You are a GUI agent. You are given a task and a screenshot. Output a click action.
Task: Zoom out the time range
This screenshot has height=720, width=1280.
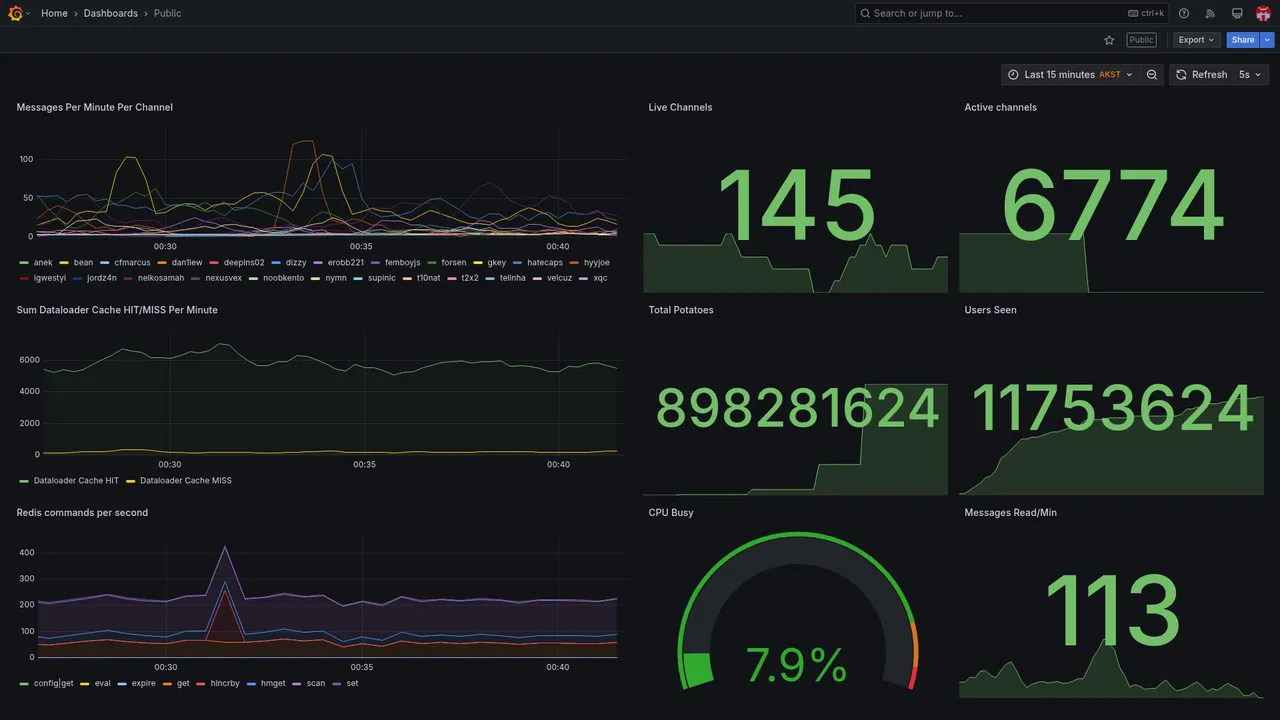coord(1152,75)
